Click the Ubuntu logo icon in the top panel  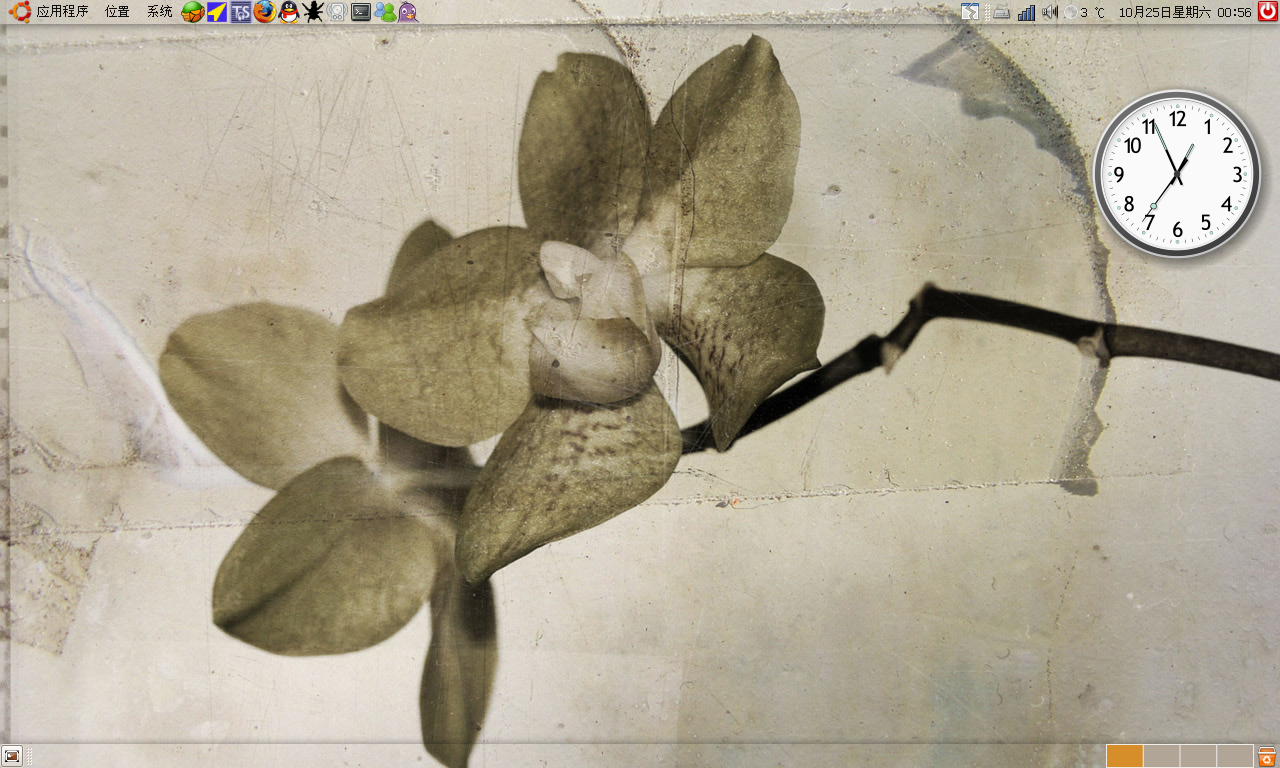(18, 12)
